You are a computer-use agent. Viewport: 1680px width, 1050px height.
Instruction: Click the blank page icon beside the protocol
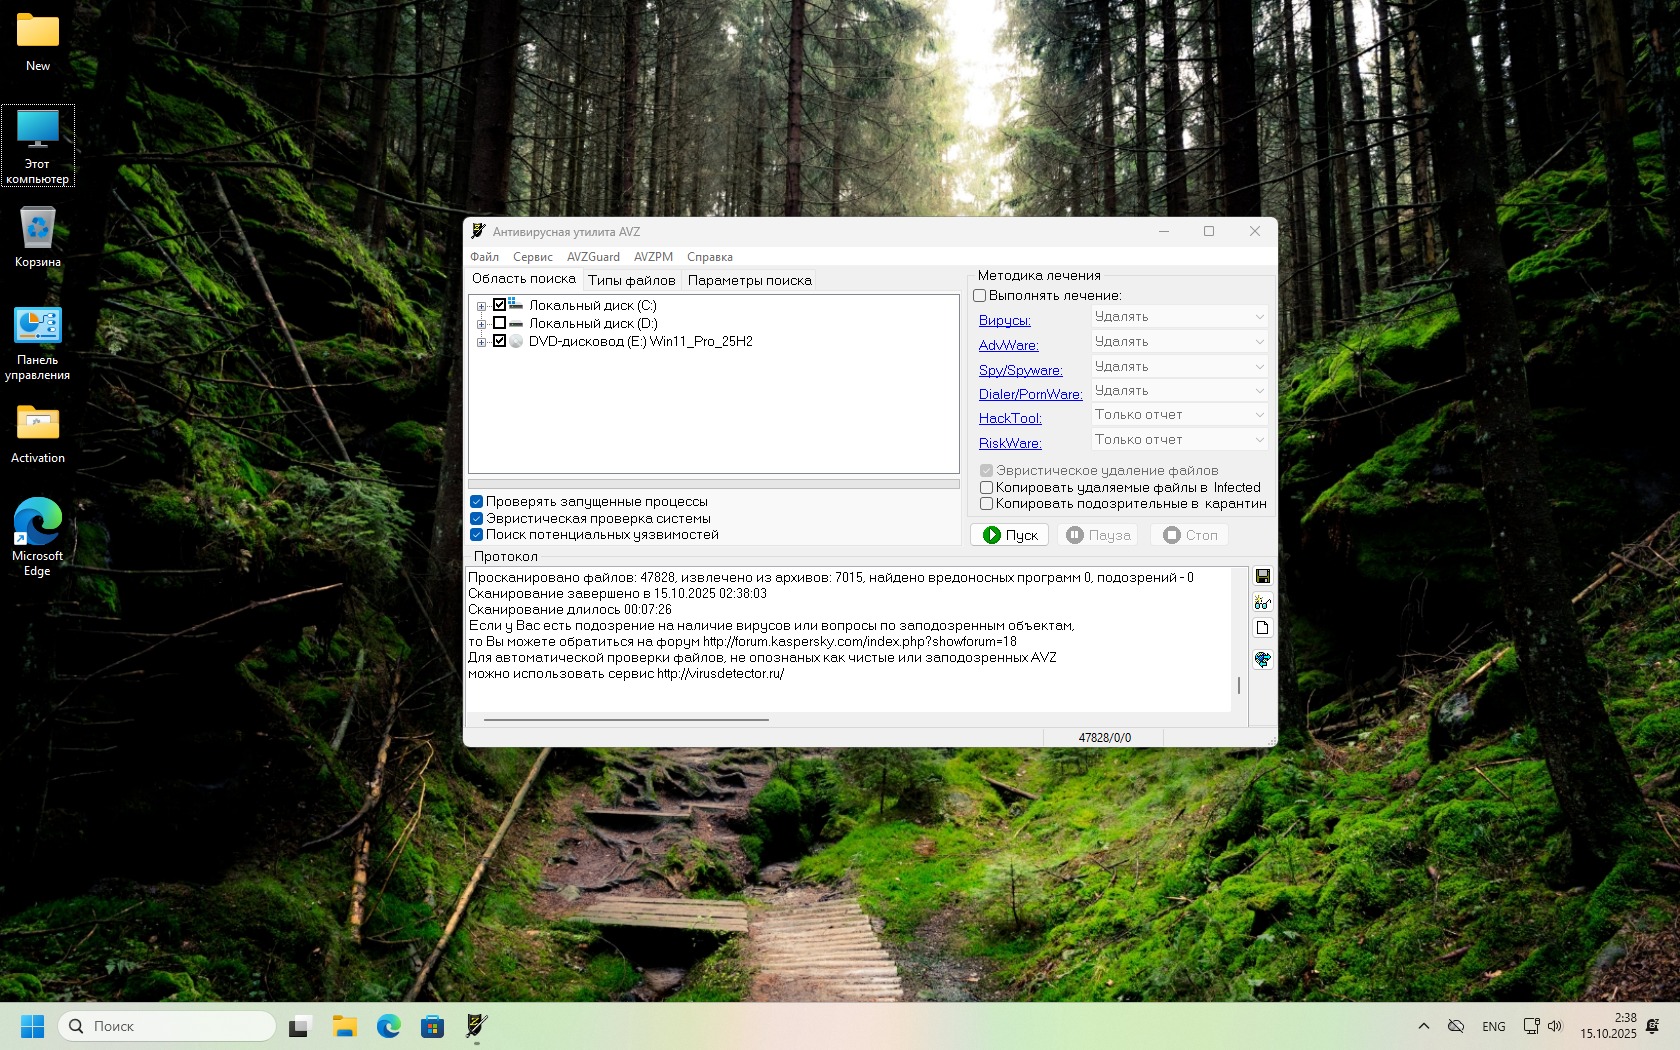[x=1262, y=628]
